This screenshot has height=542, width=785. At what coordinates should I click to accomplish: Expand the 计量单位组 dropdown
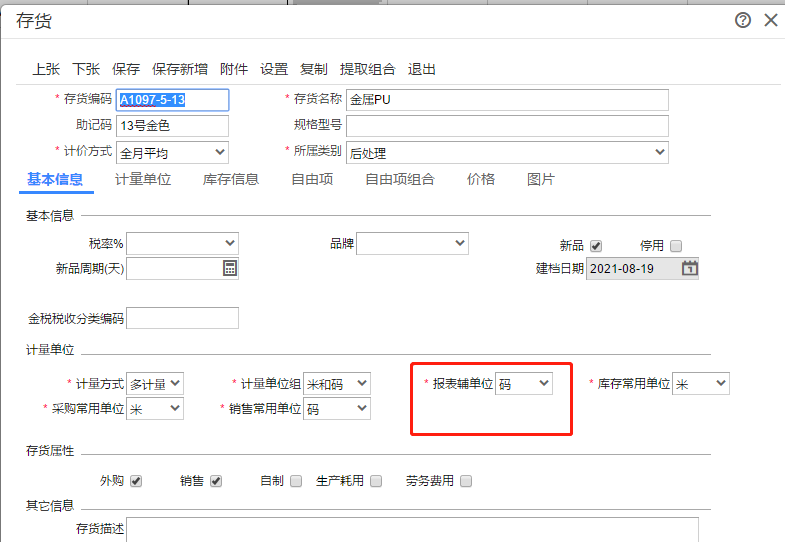pos(337,384)
